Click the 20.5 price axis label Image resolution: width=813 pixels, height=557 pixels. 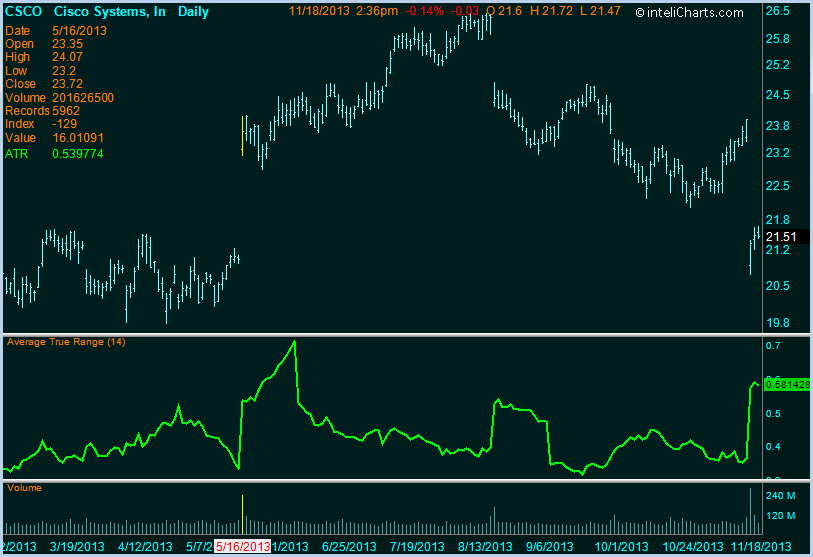778,286
